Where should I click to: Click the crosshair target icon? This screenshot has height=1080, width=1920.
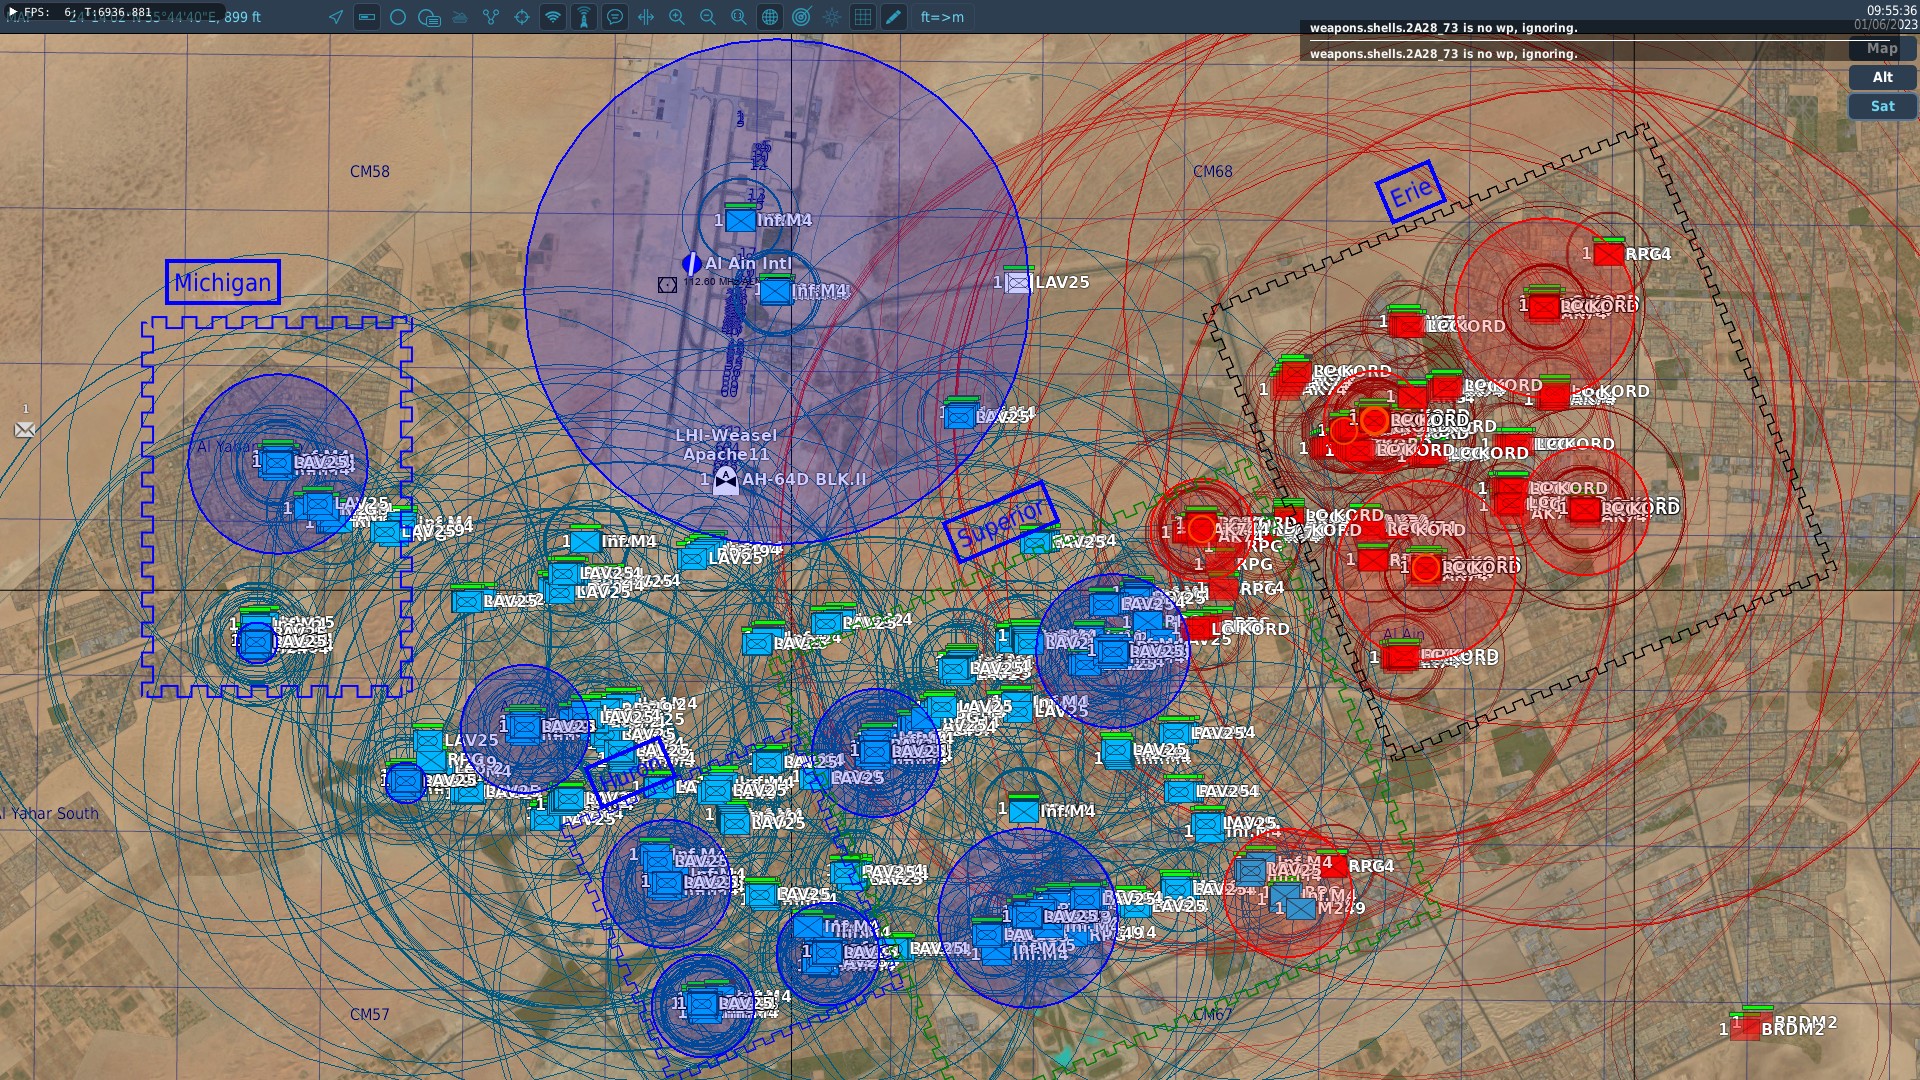[522, 17]
